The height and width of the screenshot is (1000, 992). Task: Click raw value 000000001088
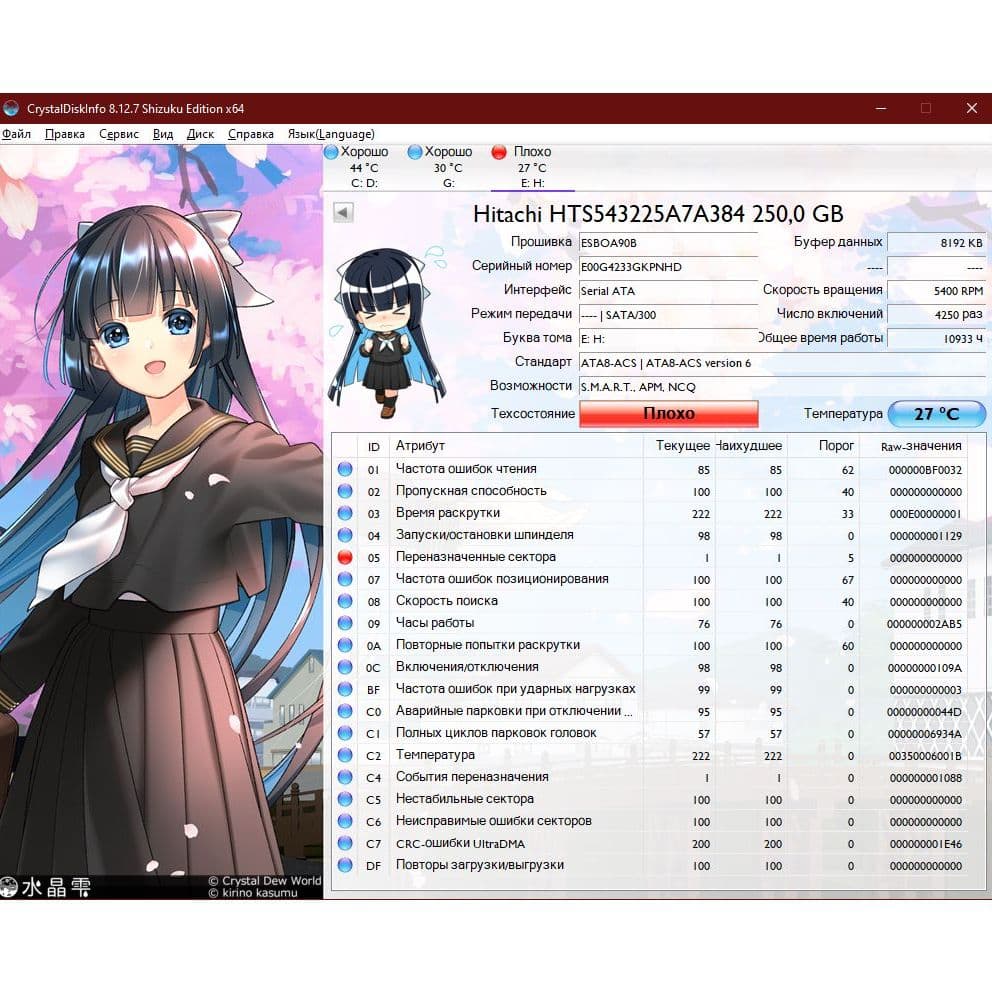926,778
